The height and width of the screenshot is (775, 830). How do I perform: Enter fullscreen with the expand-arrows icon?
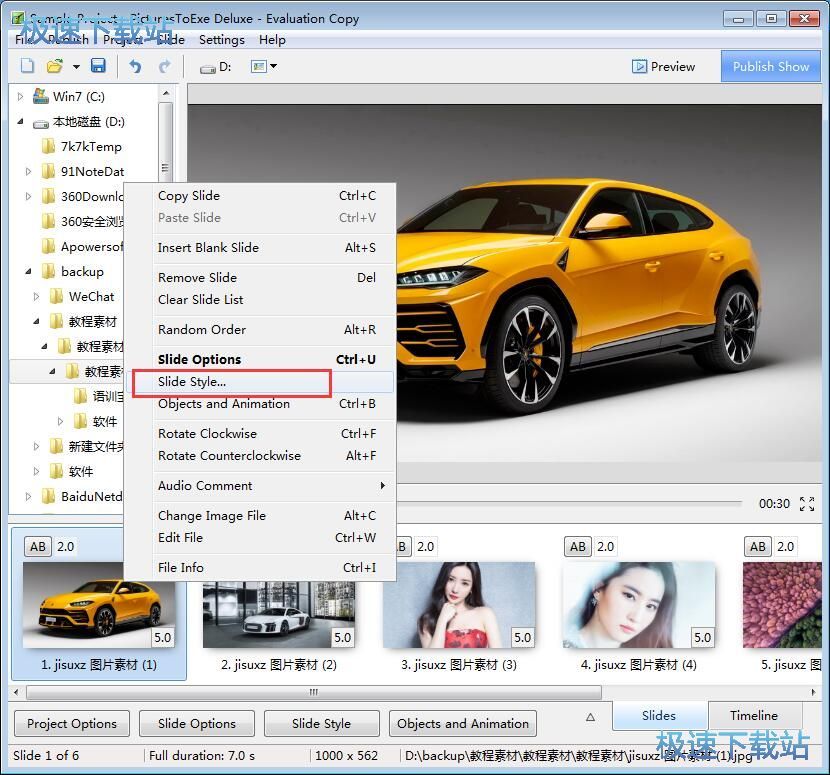tap(807, 504)
